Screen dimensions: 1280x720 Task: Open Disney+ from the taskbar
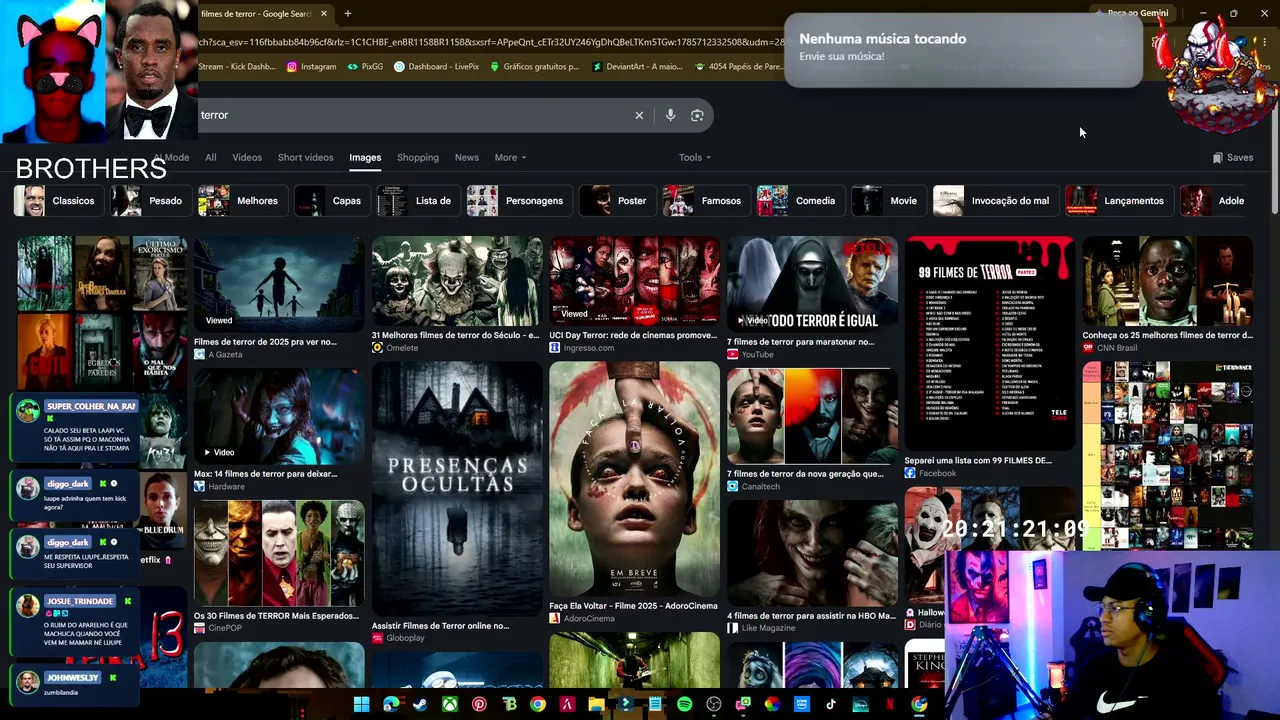(860, 705)
